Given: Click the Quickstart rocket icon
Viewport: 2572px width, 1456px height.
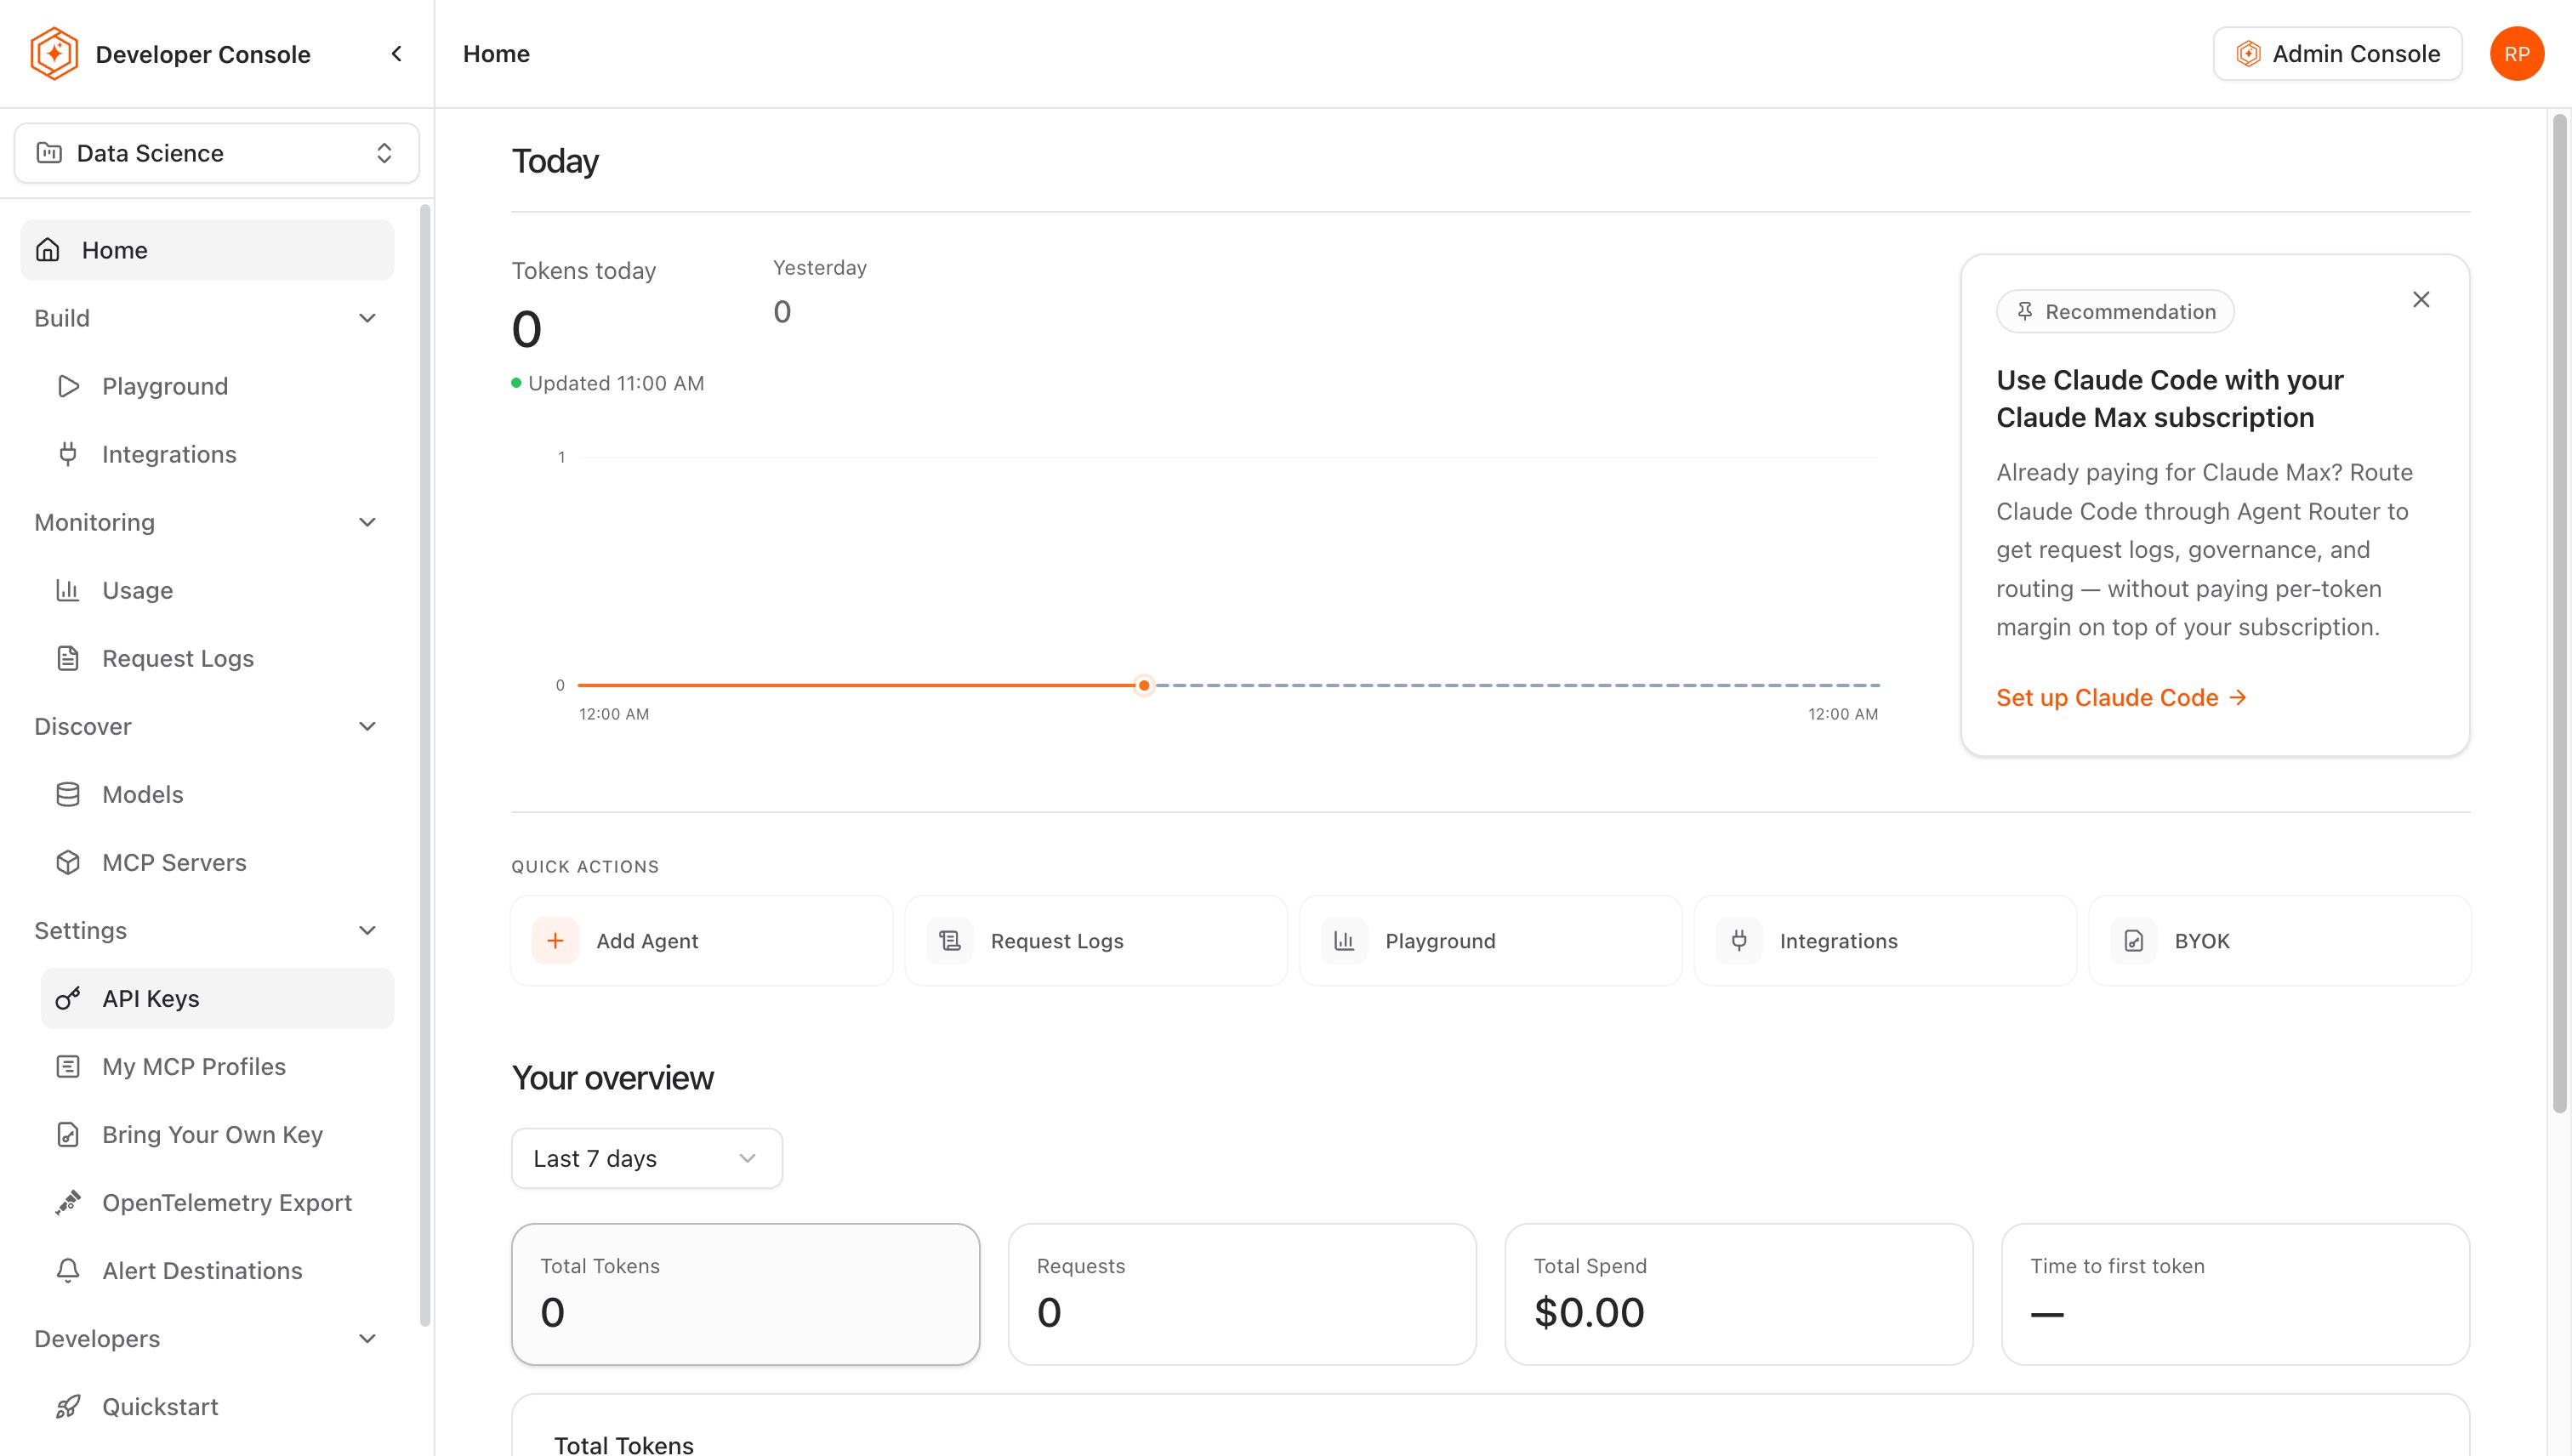Looking at the screenshot, I should (68, 1406).
